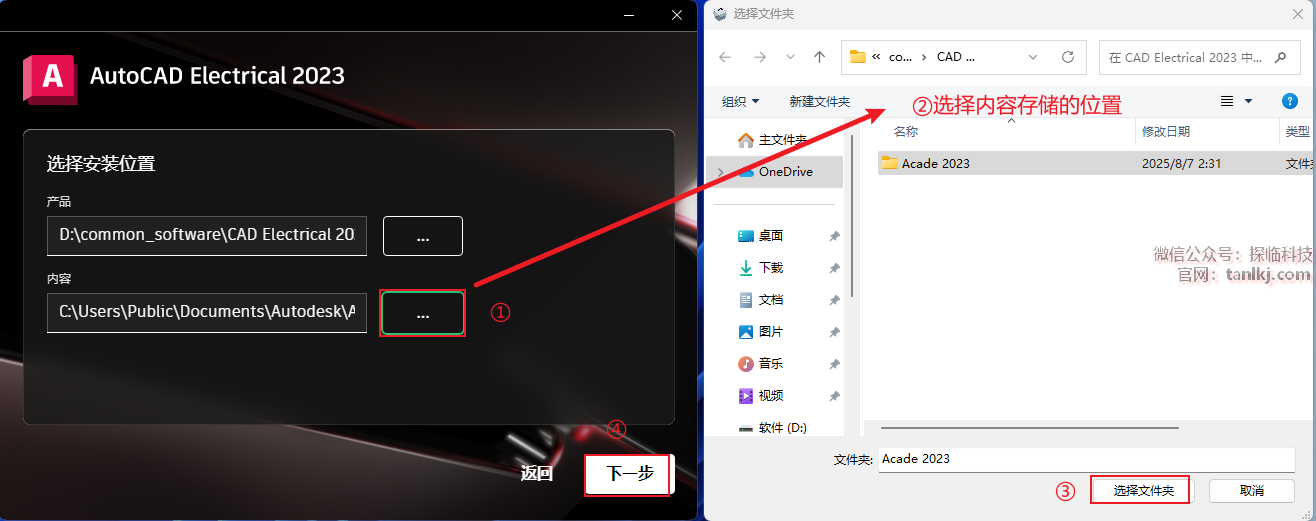Expand the OneDrive tree node
1316x521 pixels.
pos(720,172)
